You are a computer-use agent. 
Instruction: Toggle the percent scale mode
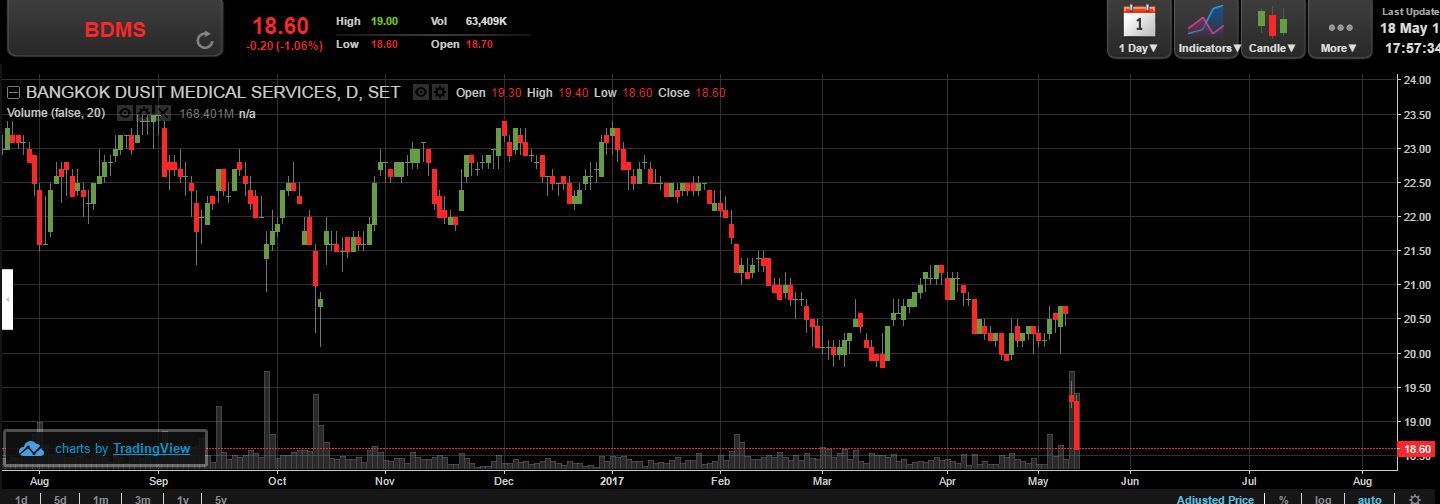coord(1283,499)
